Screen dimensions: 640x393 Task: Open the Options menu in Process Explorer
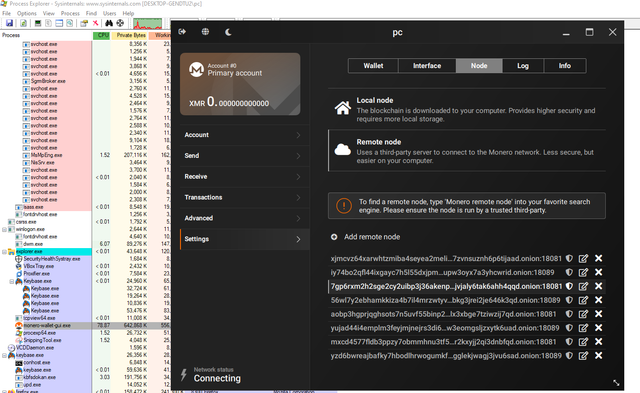27,13
